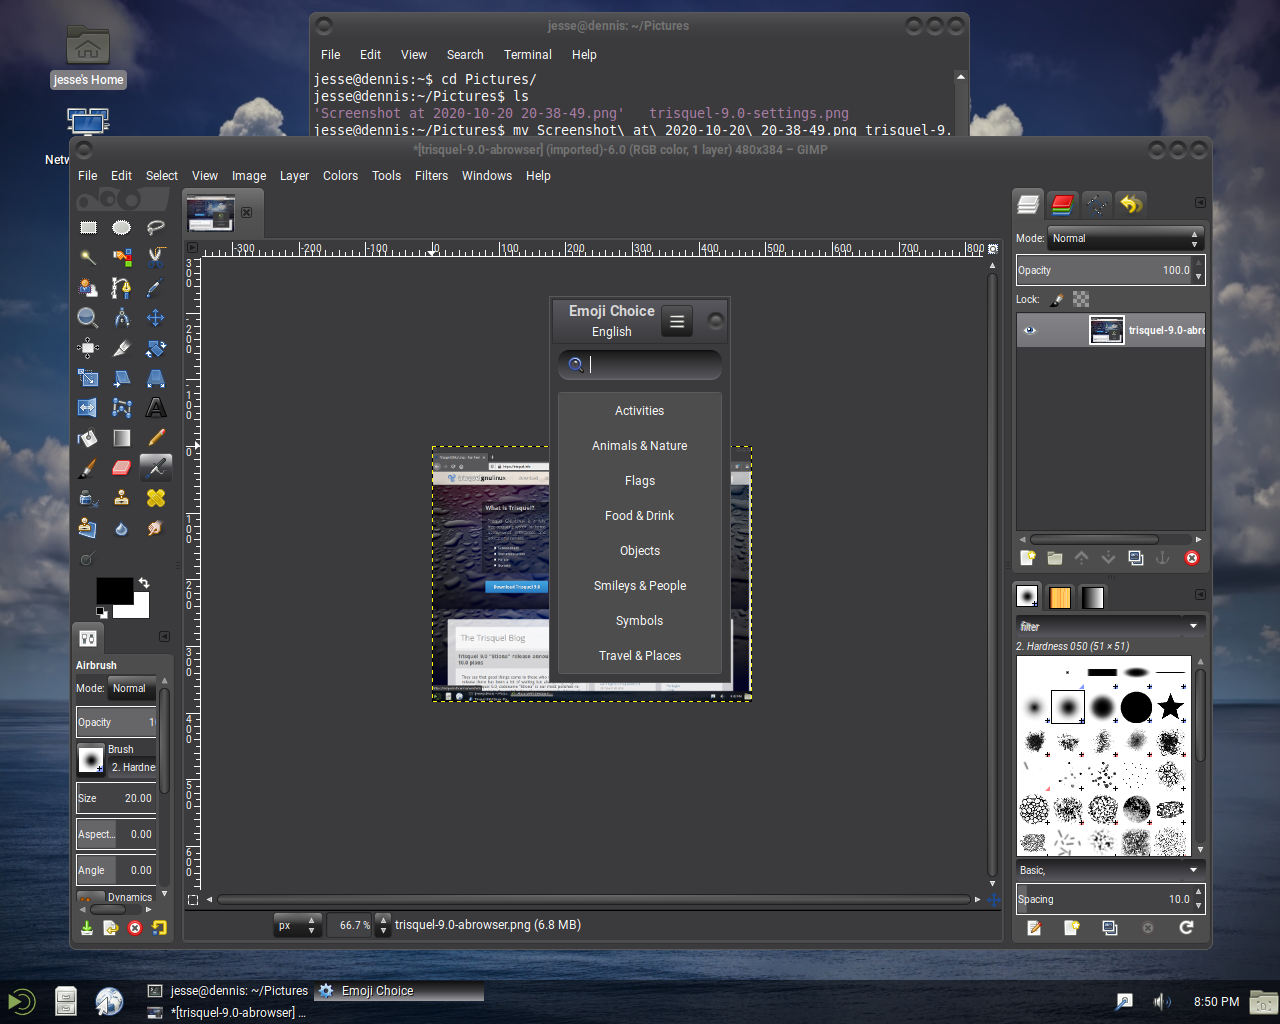The image size is (1280, 1024).
Task: Choose the Free Select lasso tool
Action: (x=155, y=228)
